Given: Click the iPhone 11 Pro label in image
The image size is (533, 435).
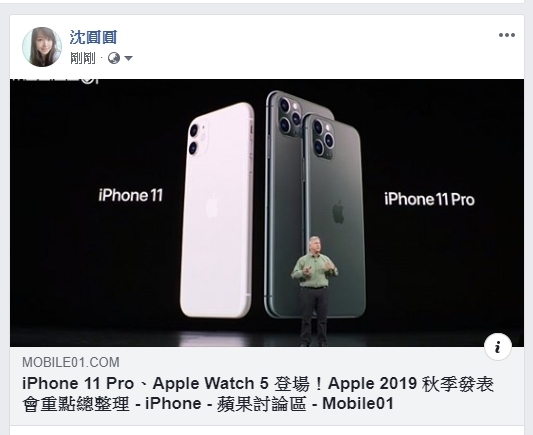Looking at the screenshot, I should [429, 199].
